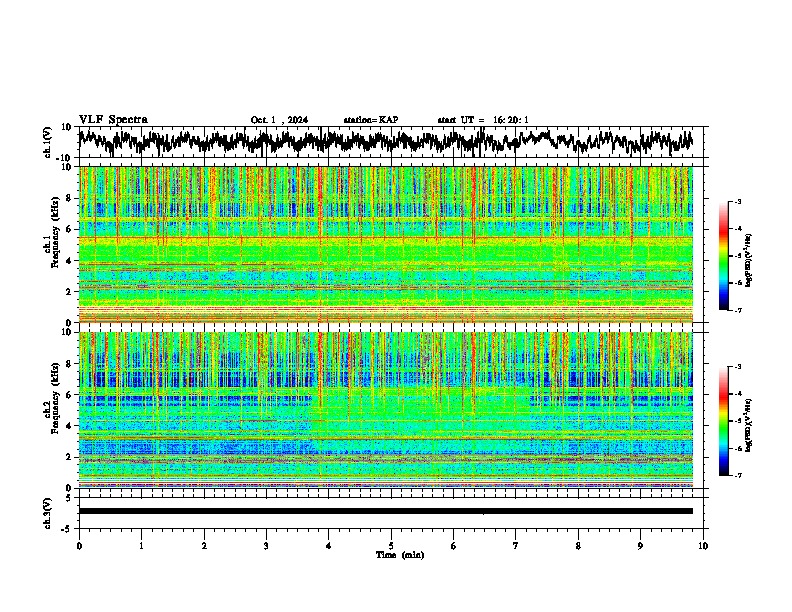Click the time axis tick label '8'
792x612 pixels.
578,546
